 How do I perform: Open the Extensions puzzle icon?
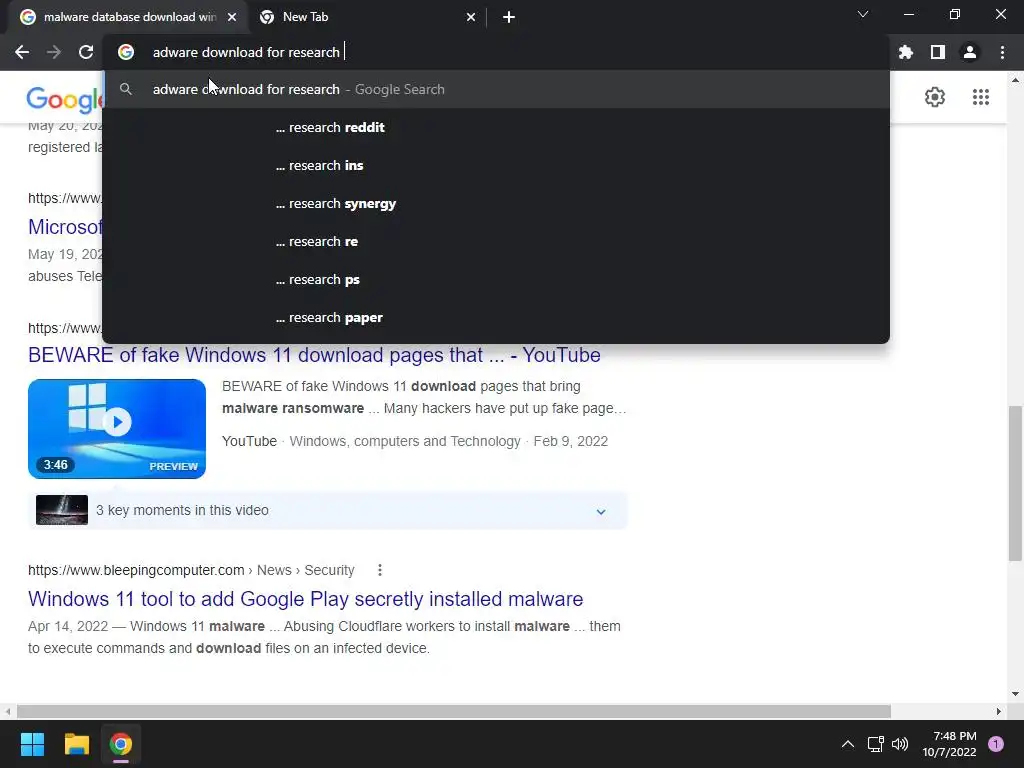tap(905, 52)
